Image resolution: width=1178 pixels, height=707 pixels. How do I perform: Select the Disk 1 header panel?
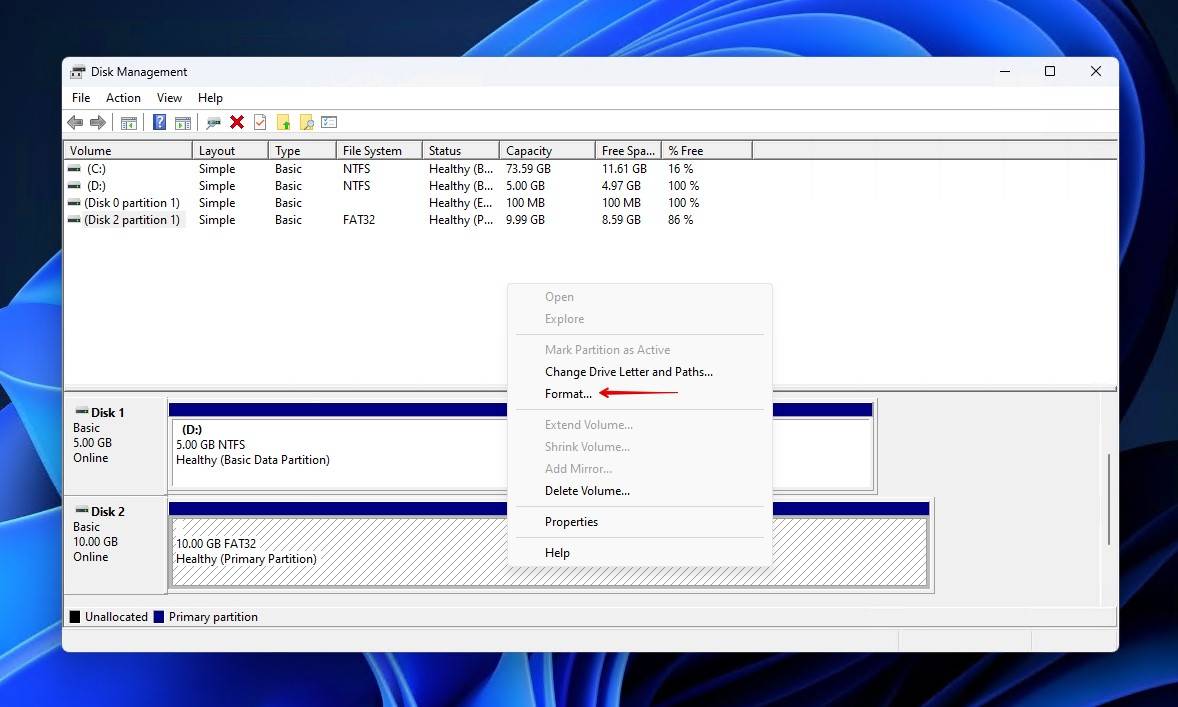[116, 446]
